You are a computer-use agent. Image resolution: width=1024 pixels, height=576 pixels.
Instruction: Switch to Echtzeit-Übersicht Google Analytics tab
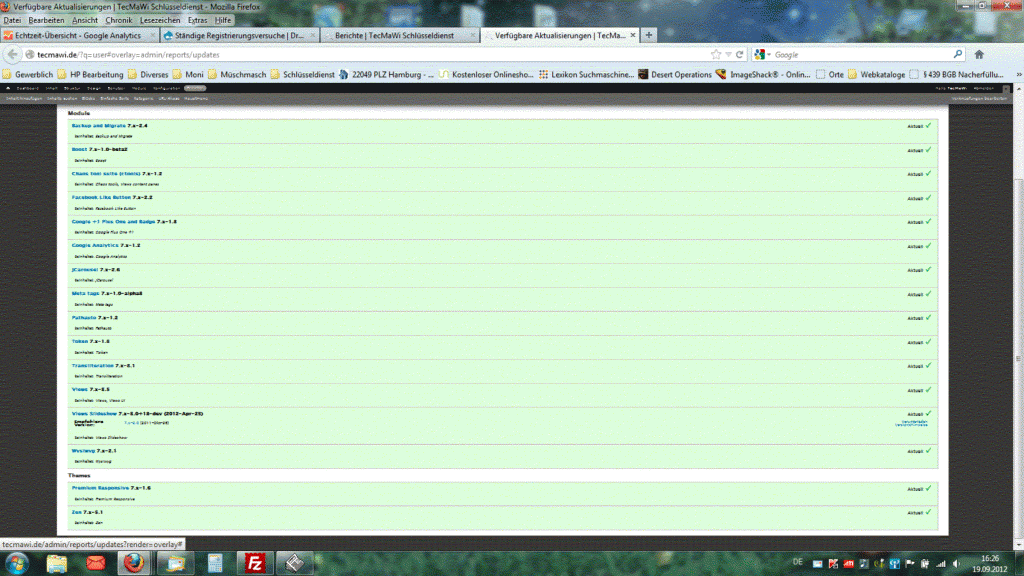(78, 35)
